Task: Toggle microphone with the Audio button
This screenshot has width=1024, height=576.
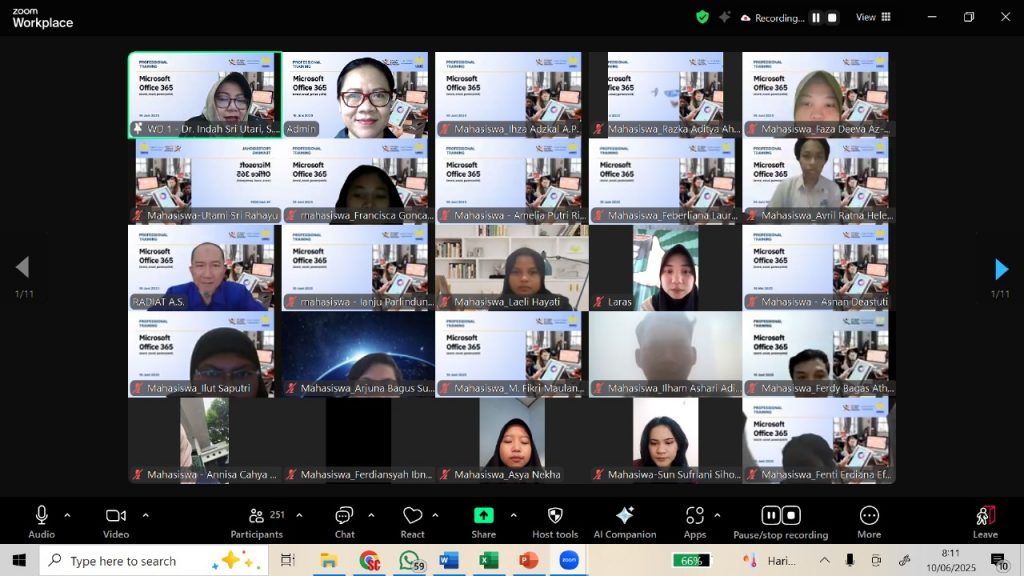Action: 41,520
